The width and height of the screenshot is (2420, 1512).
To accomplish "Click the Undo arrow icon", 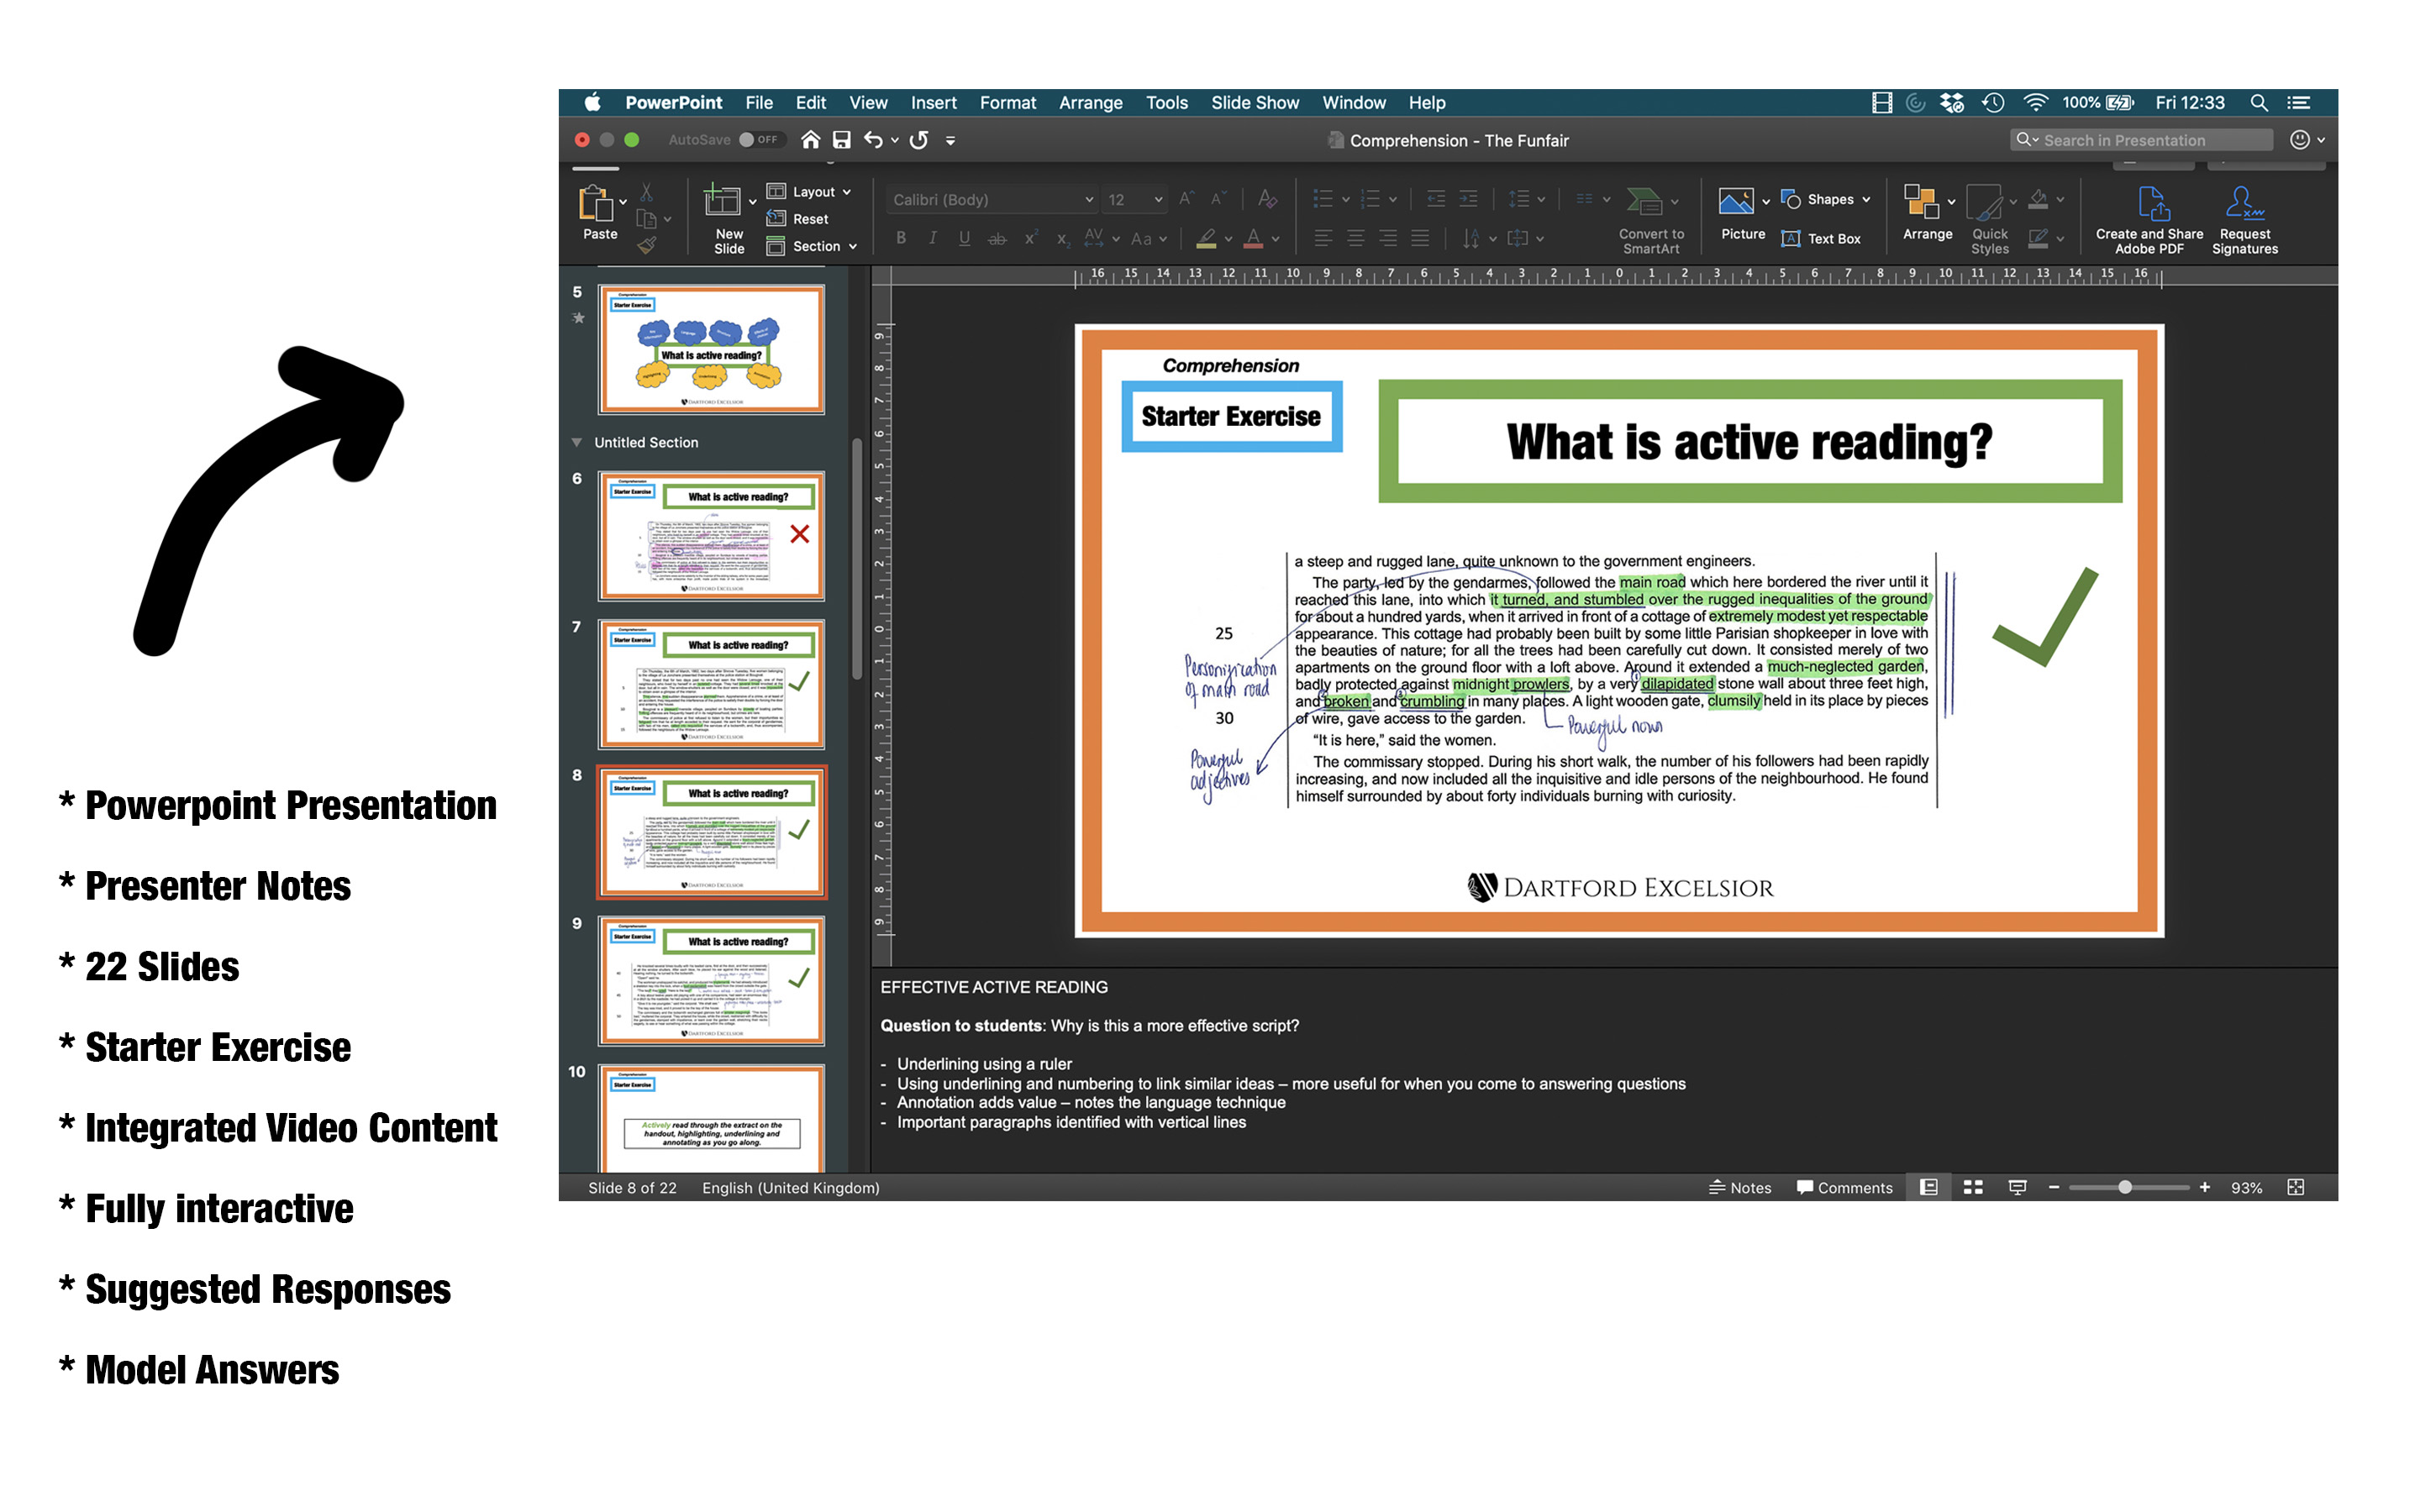I will [873, 140].
